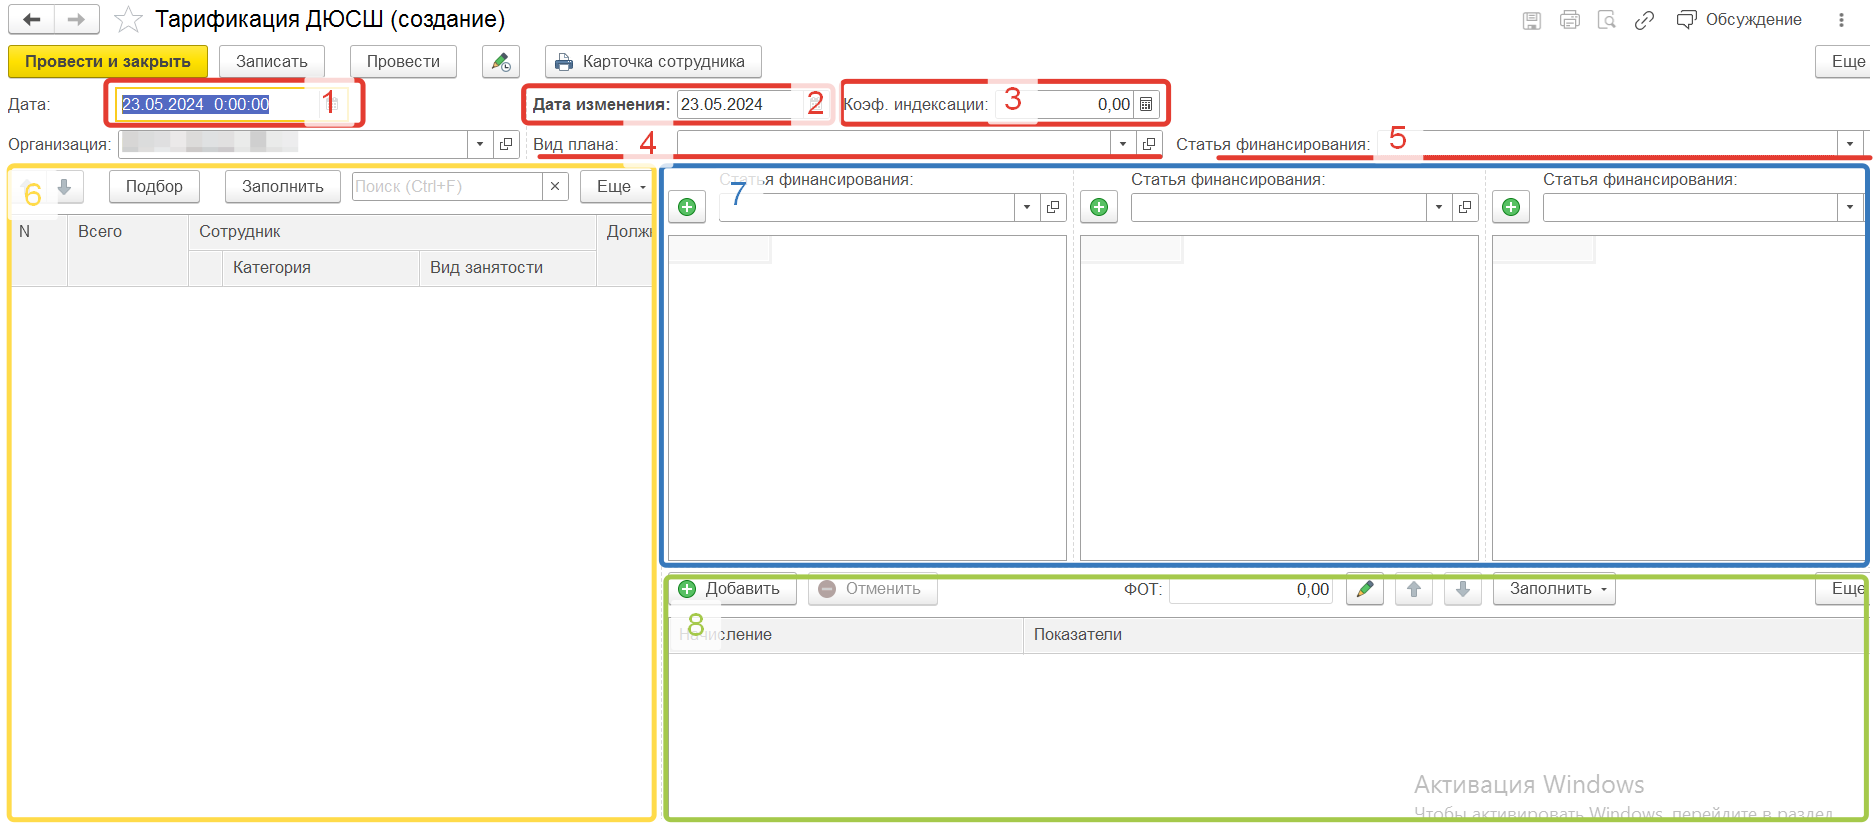Click the pencil edit icon beside ФОТ
This screenshot has width=1875, height=823.
1364,589
